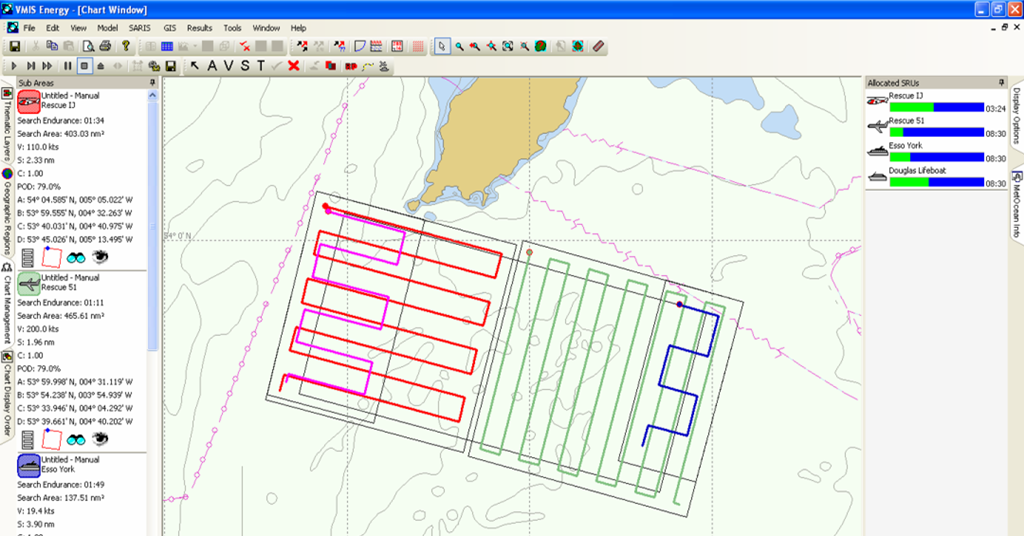Expand the Chart Management side panel

pyautogui.click(x=7, y=305)
